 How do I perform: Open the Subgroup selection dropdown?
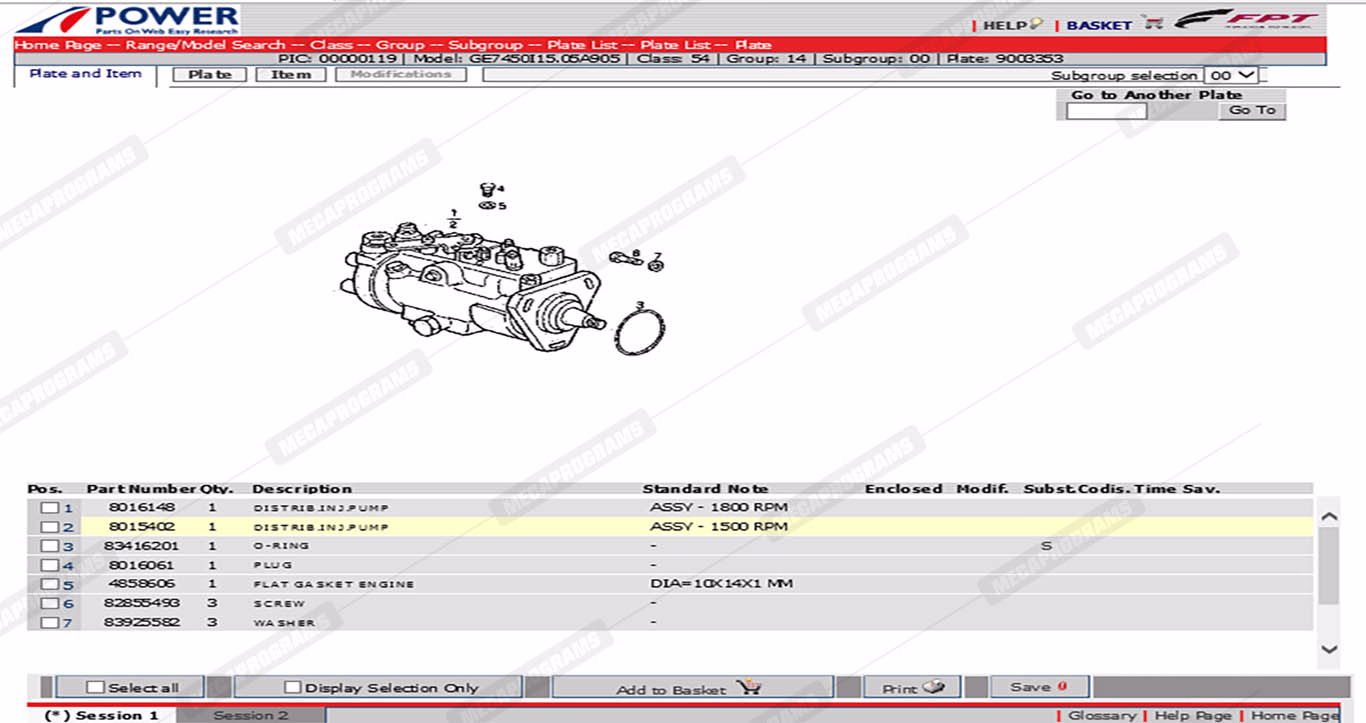(x=1232, y=75)
